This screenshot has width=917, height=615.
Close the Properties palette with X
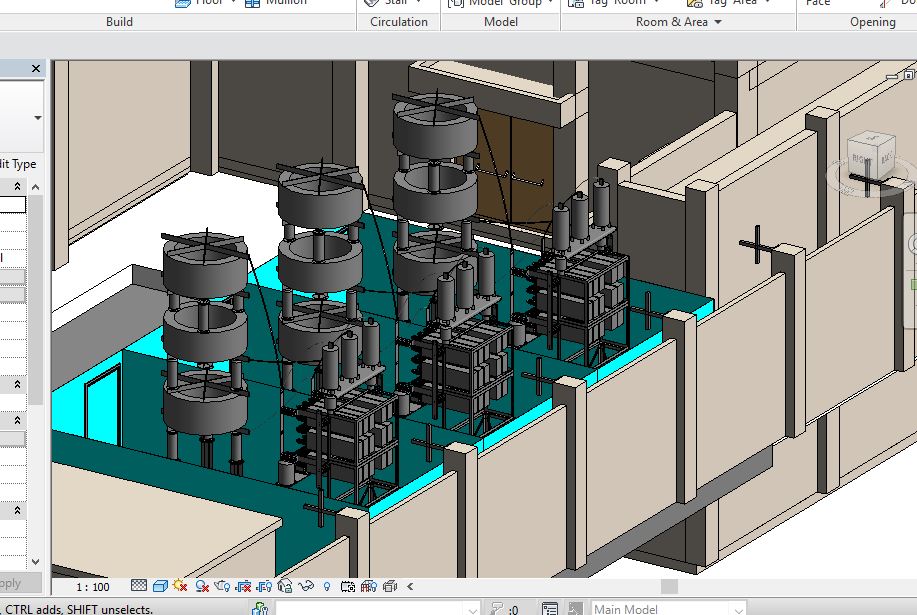[x=36, y=69]
